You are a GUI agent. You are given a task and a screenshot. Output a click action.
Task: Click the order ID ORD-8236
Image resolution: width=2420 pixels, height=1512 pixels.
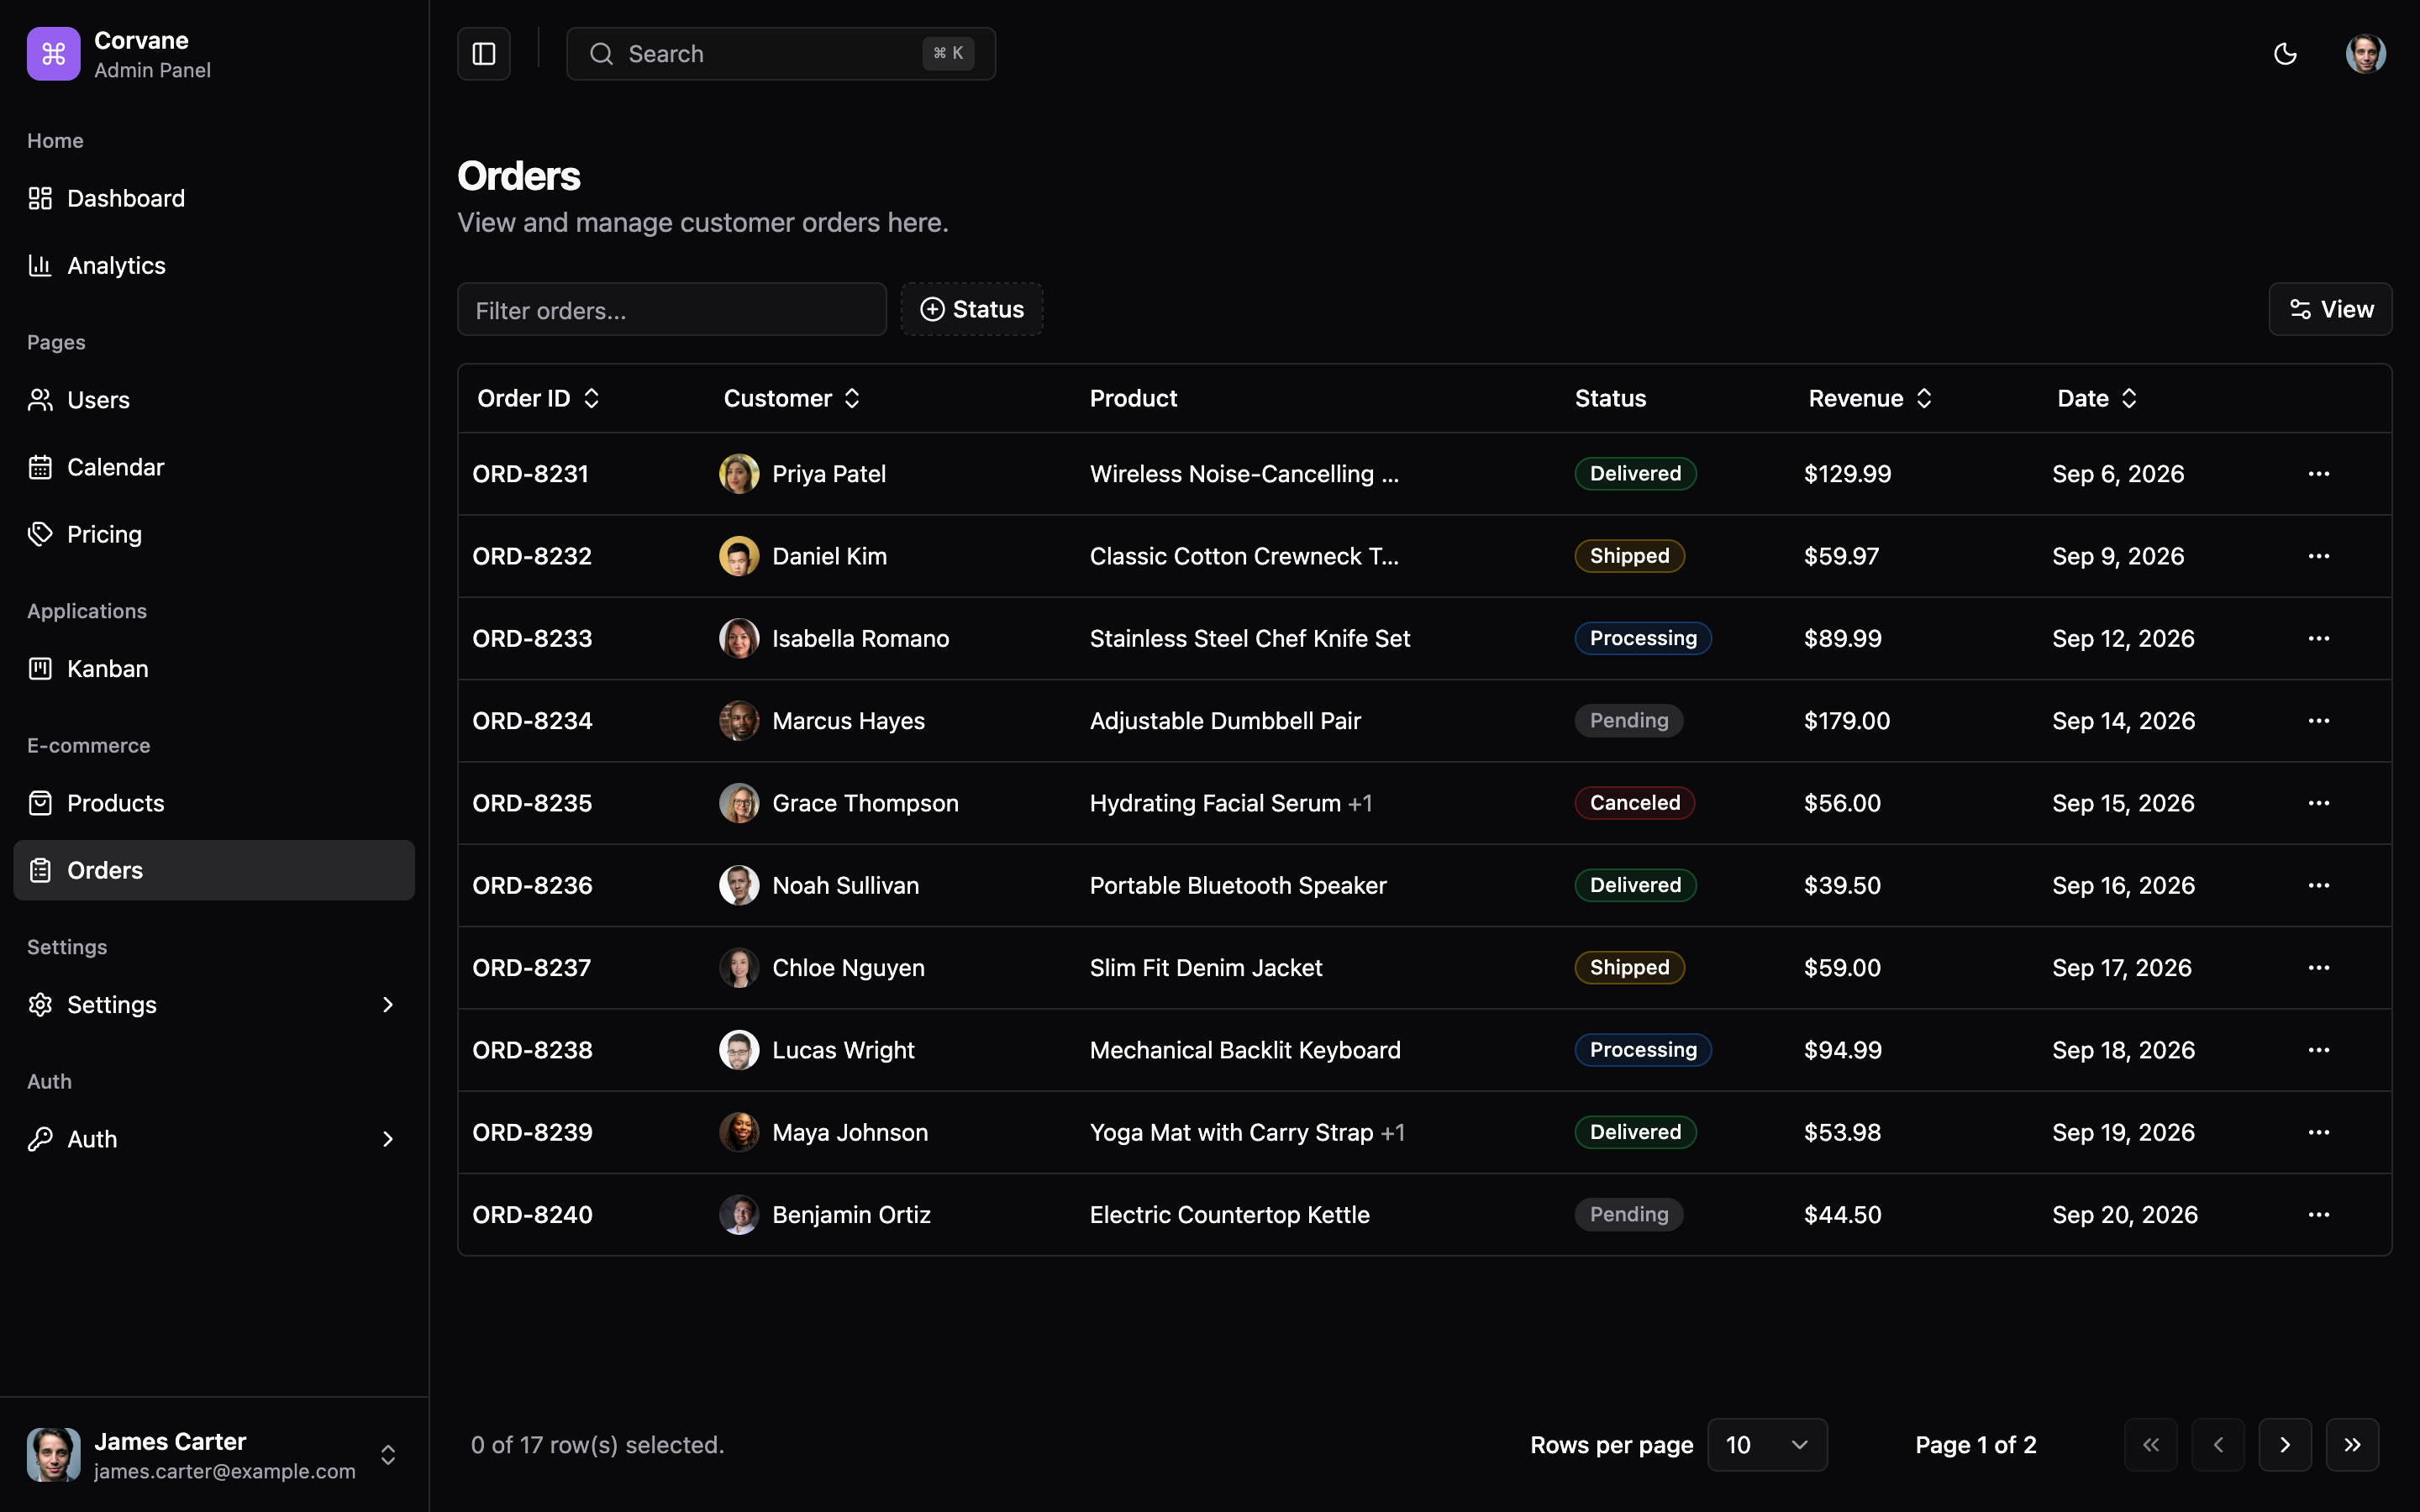pyautogui.click(x=533, y=886)
